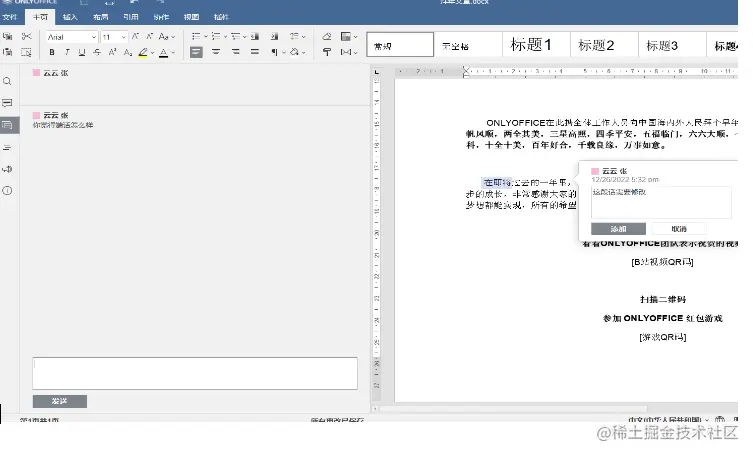
Task: Expand the multilevel list dropdown arrow
Action: [244, 36]
